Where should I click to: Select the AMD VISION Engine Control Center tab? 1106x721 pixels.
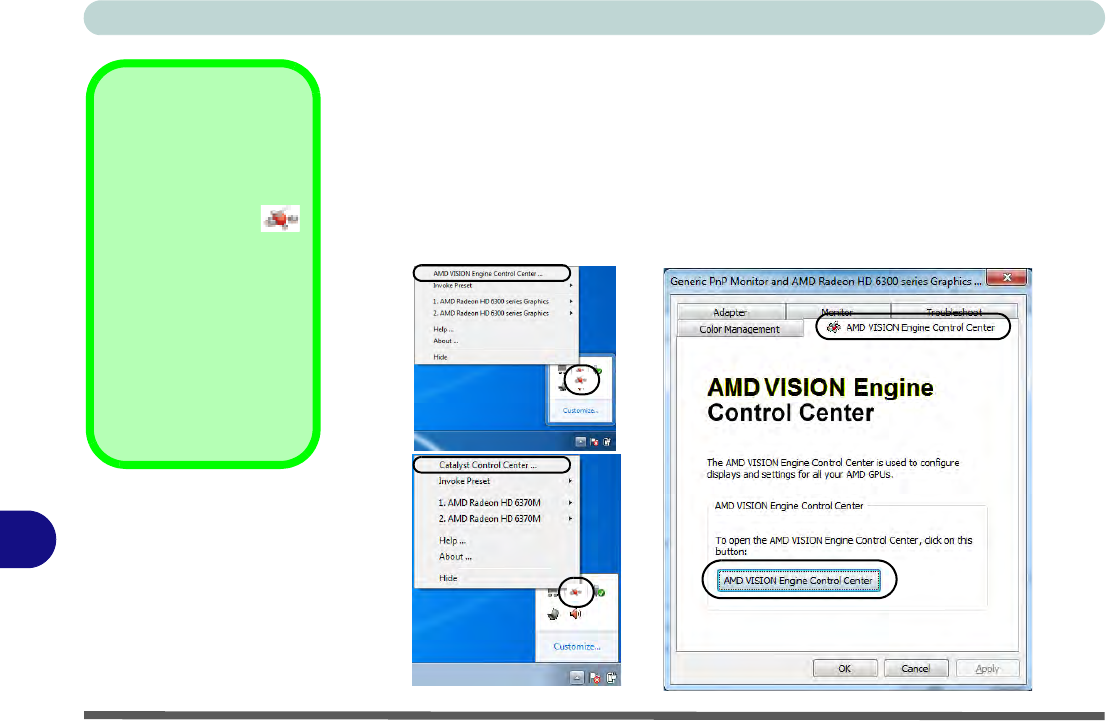(912, 327)
